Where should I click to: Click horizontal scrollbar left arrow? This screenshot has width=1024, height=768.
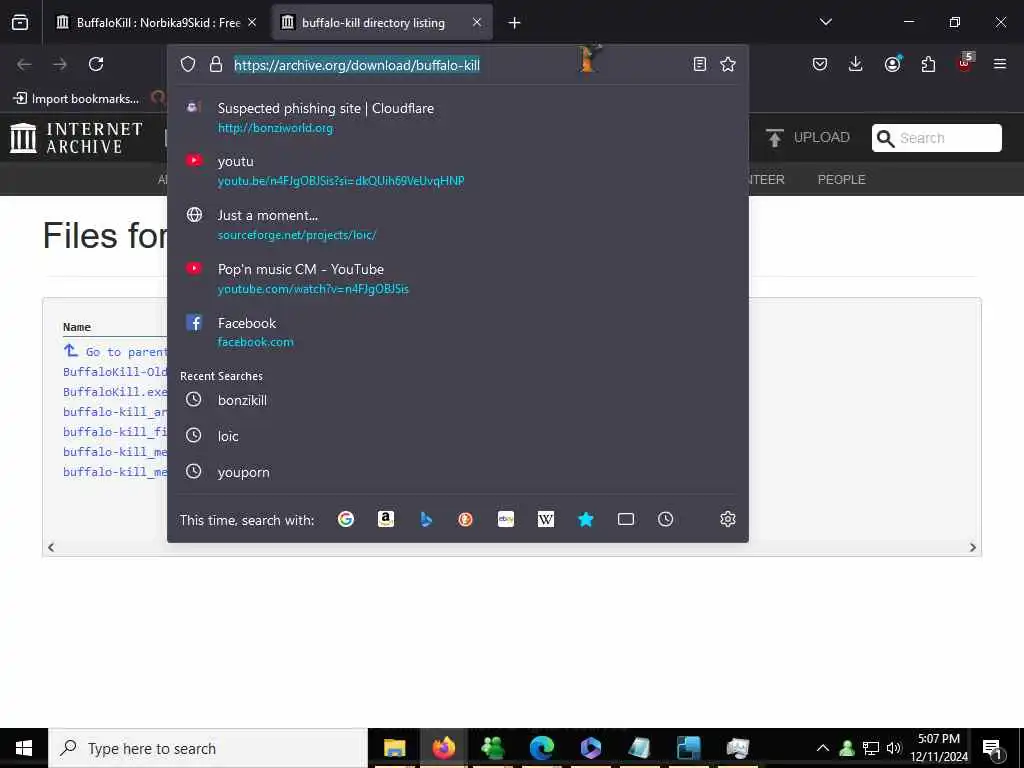tap(51, 547)
